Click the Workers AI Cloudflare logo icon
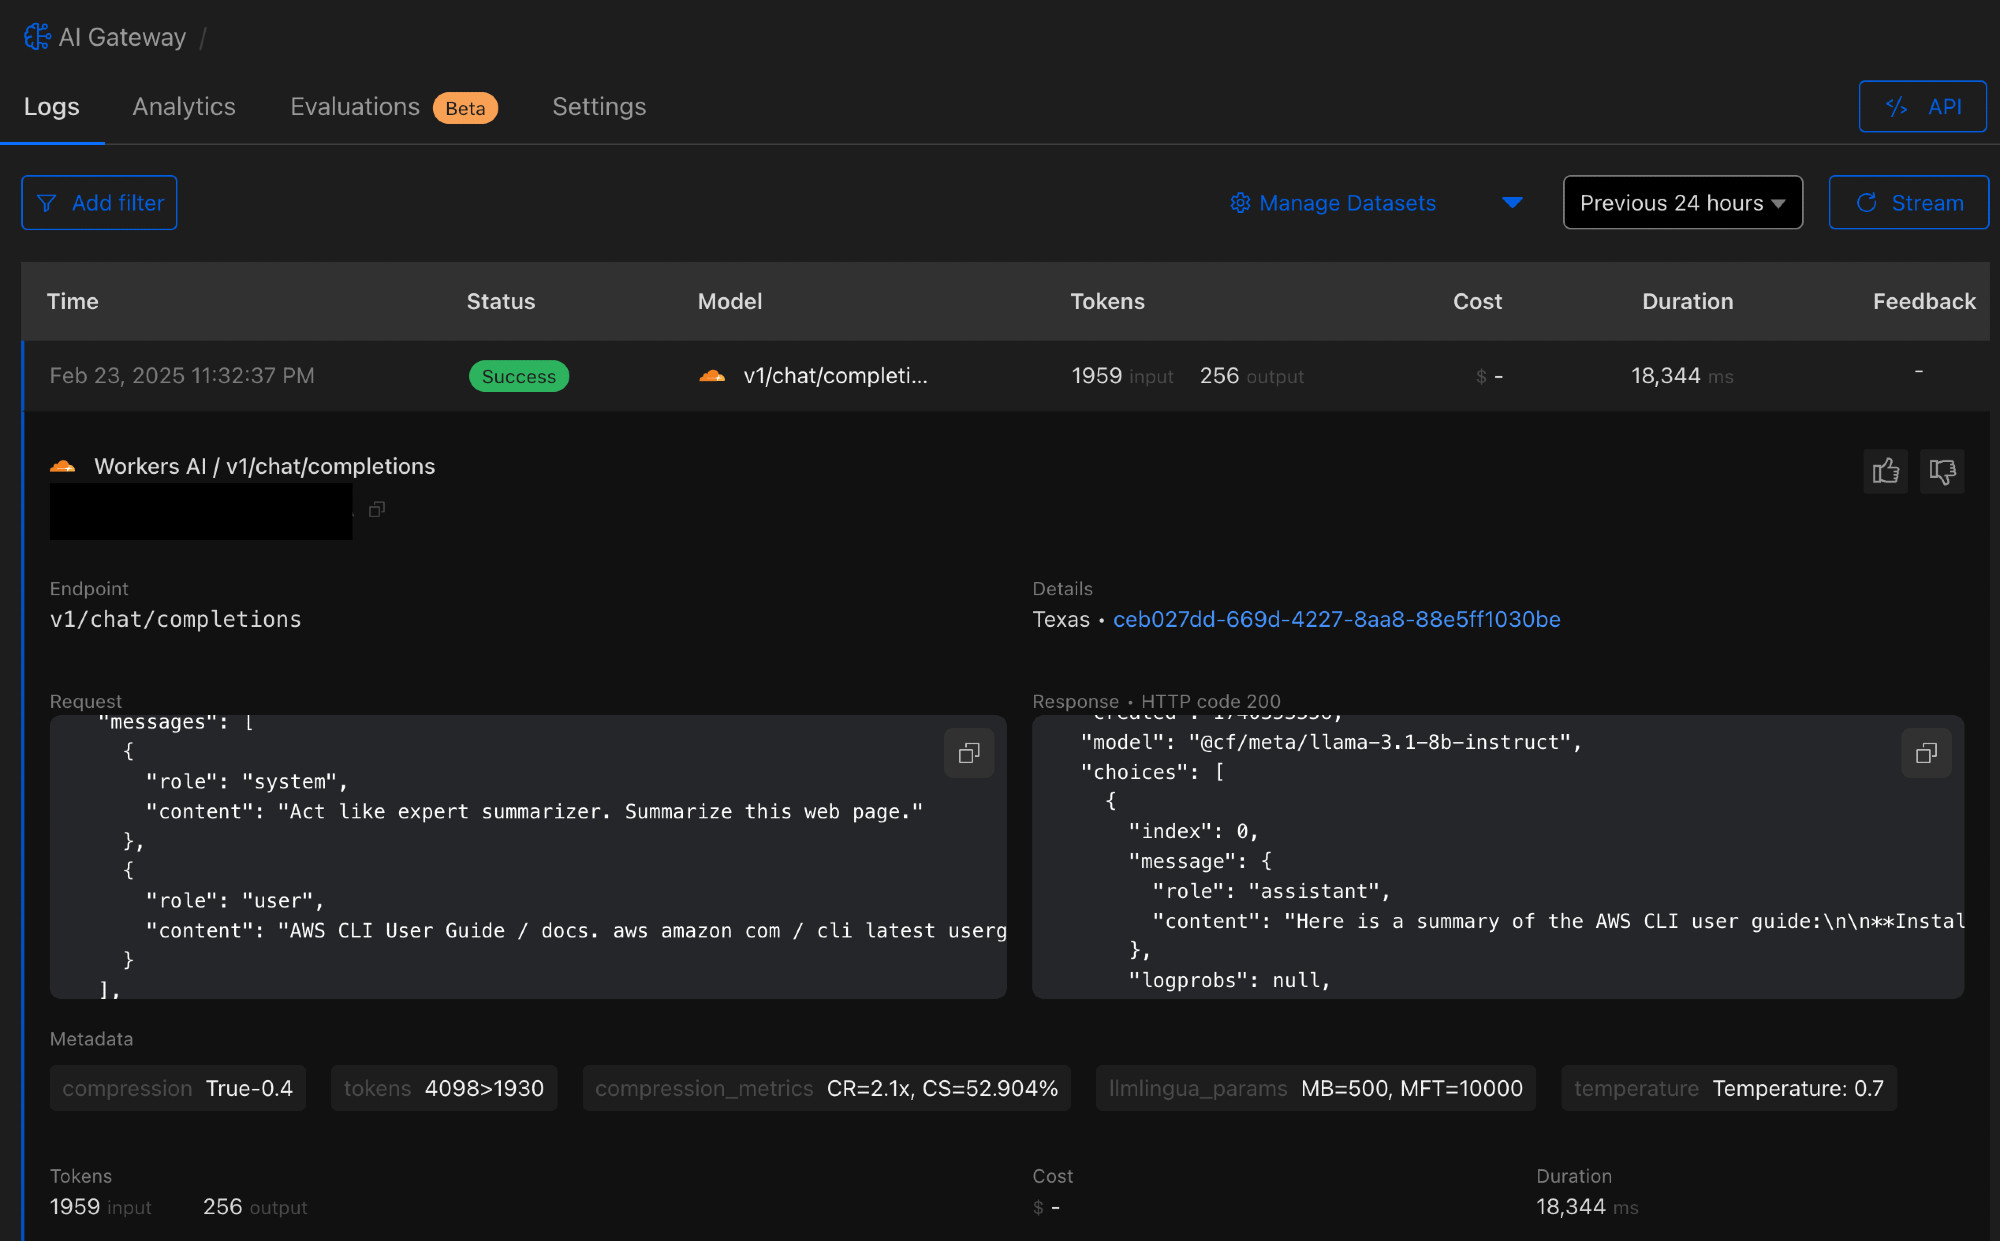The image size is (2000, 1241). tap(63, 466)
